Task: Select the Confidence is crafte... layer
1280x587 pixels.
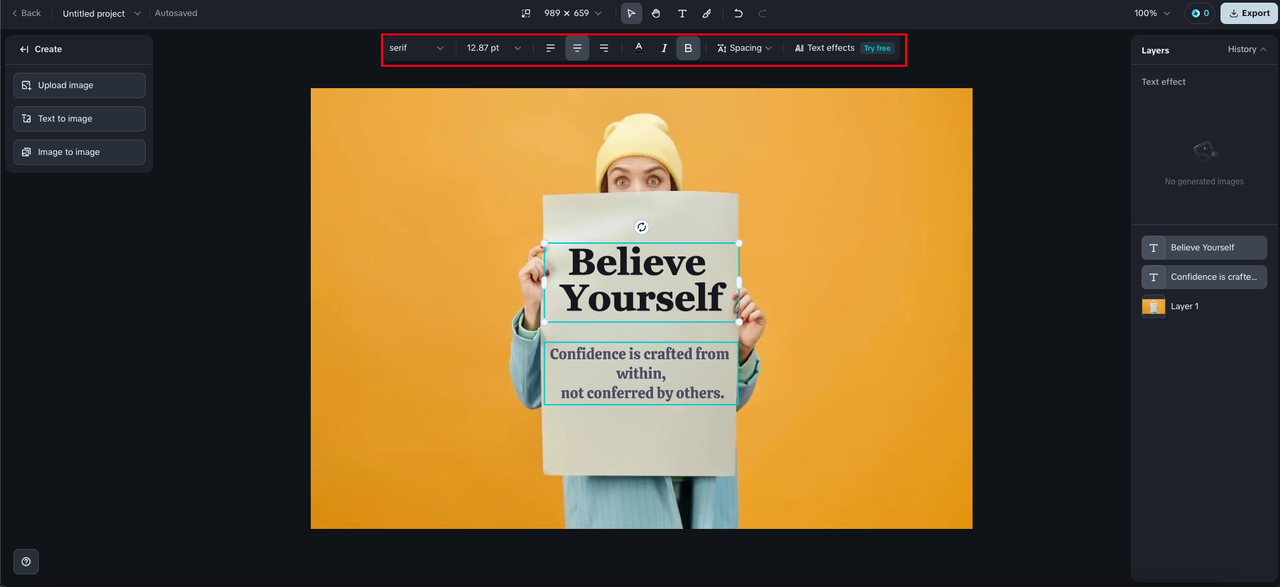Action: (x=1204, y=277)
